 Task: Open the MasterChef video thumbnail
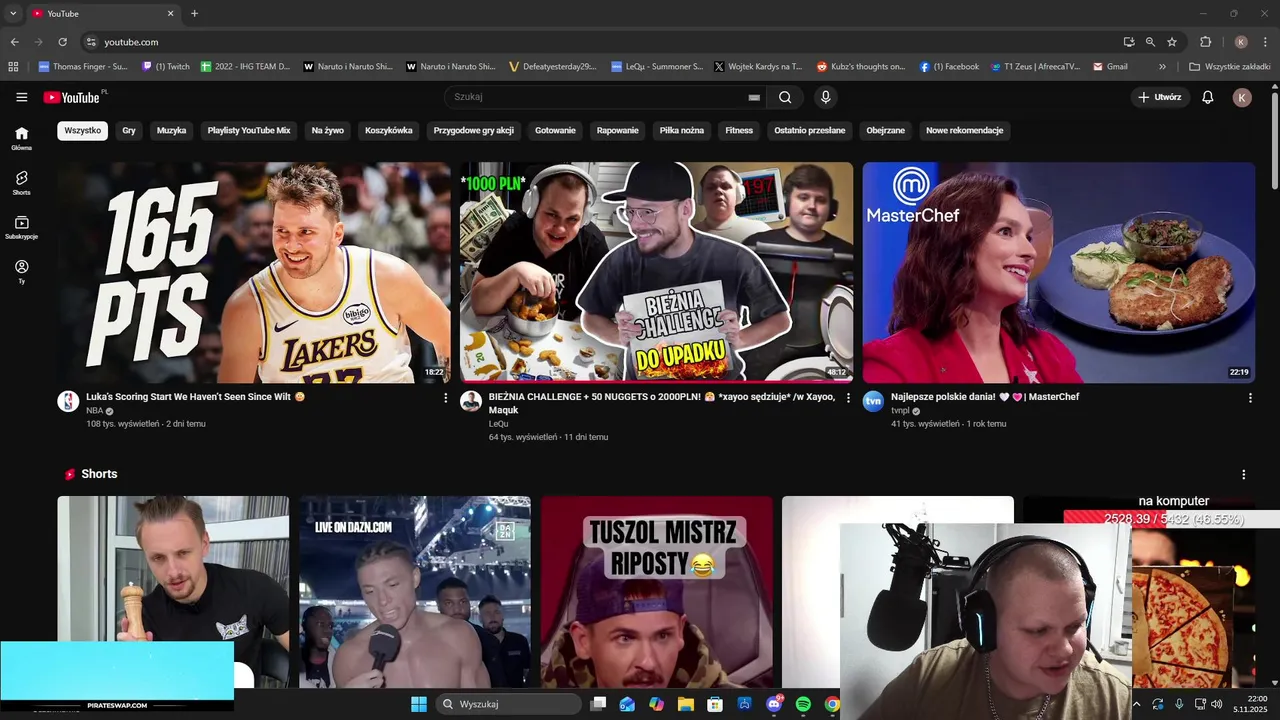(1059, 272)
